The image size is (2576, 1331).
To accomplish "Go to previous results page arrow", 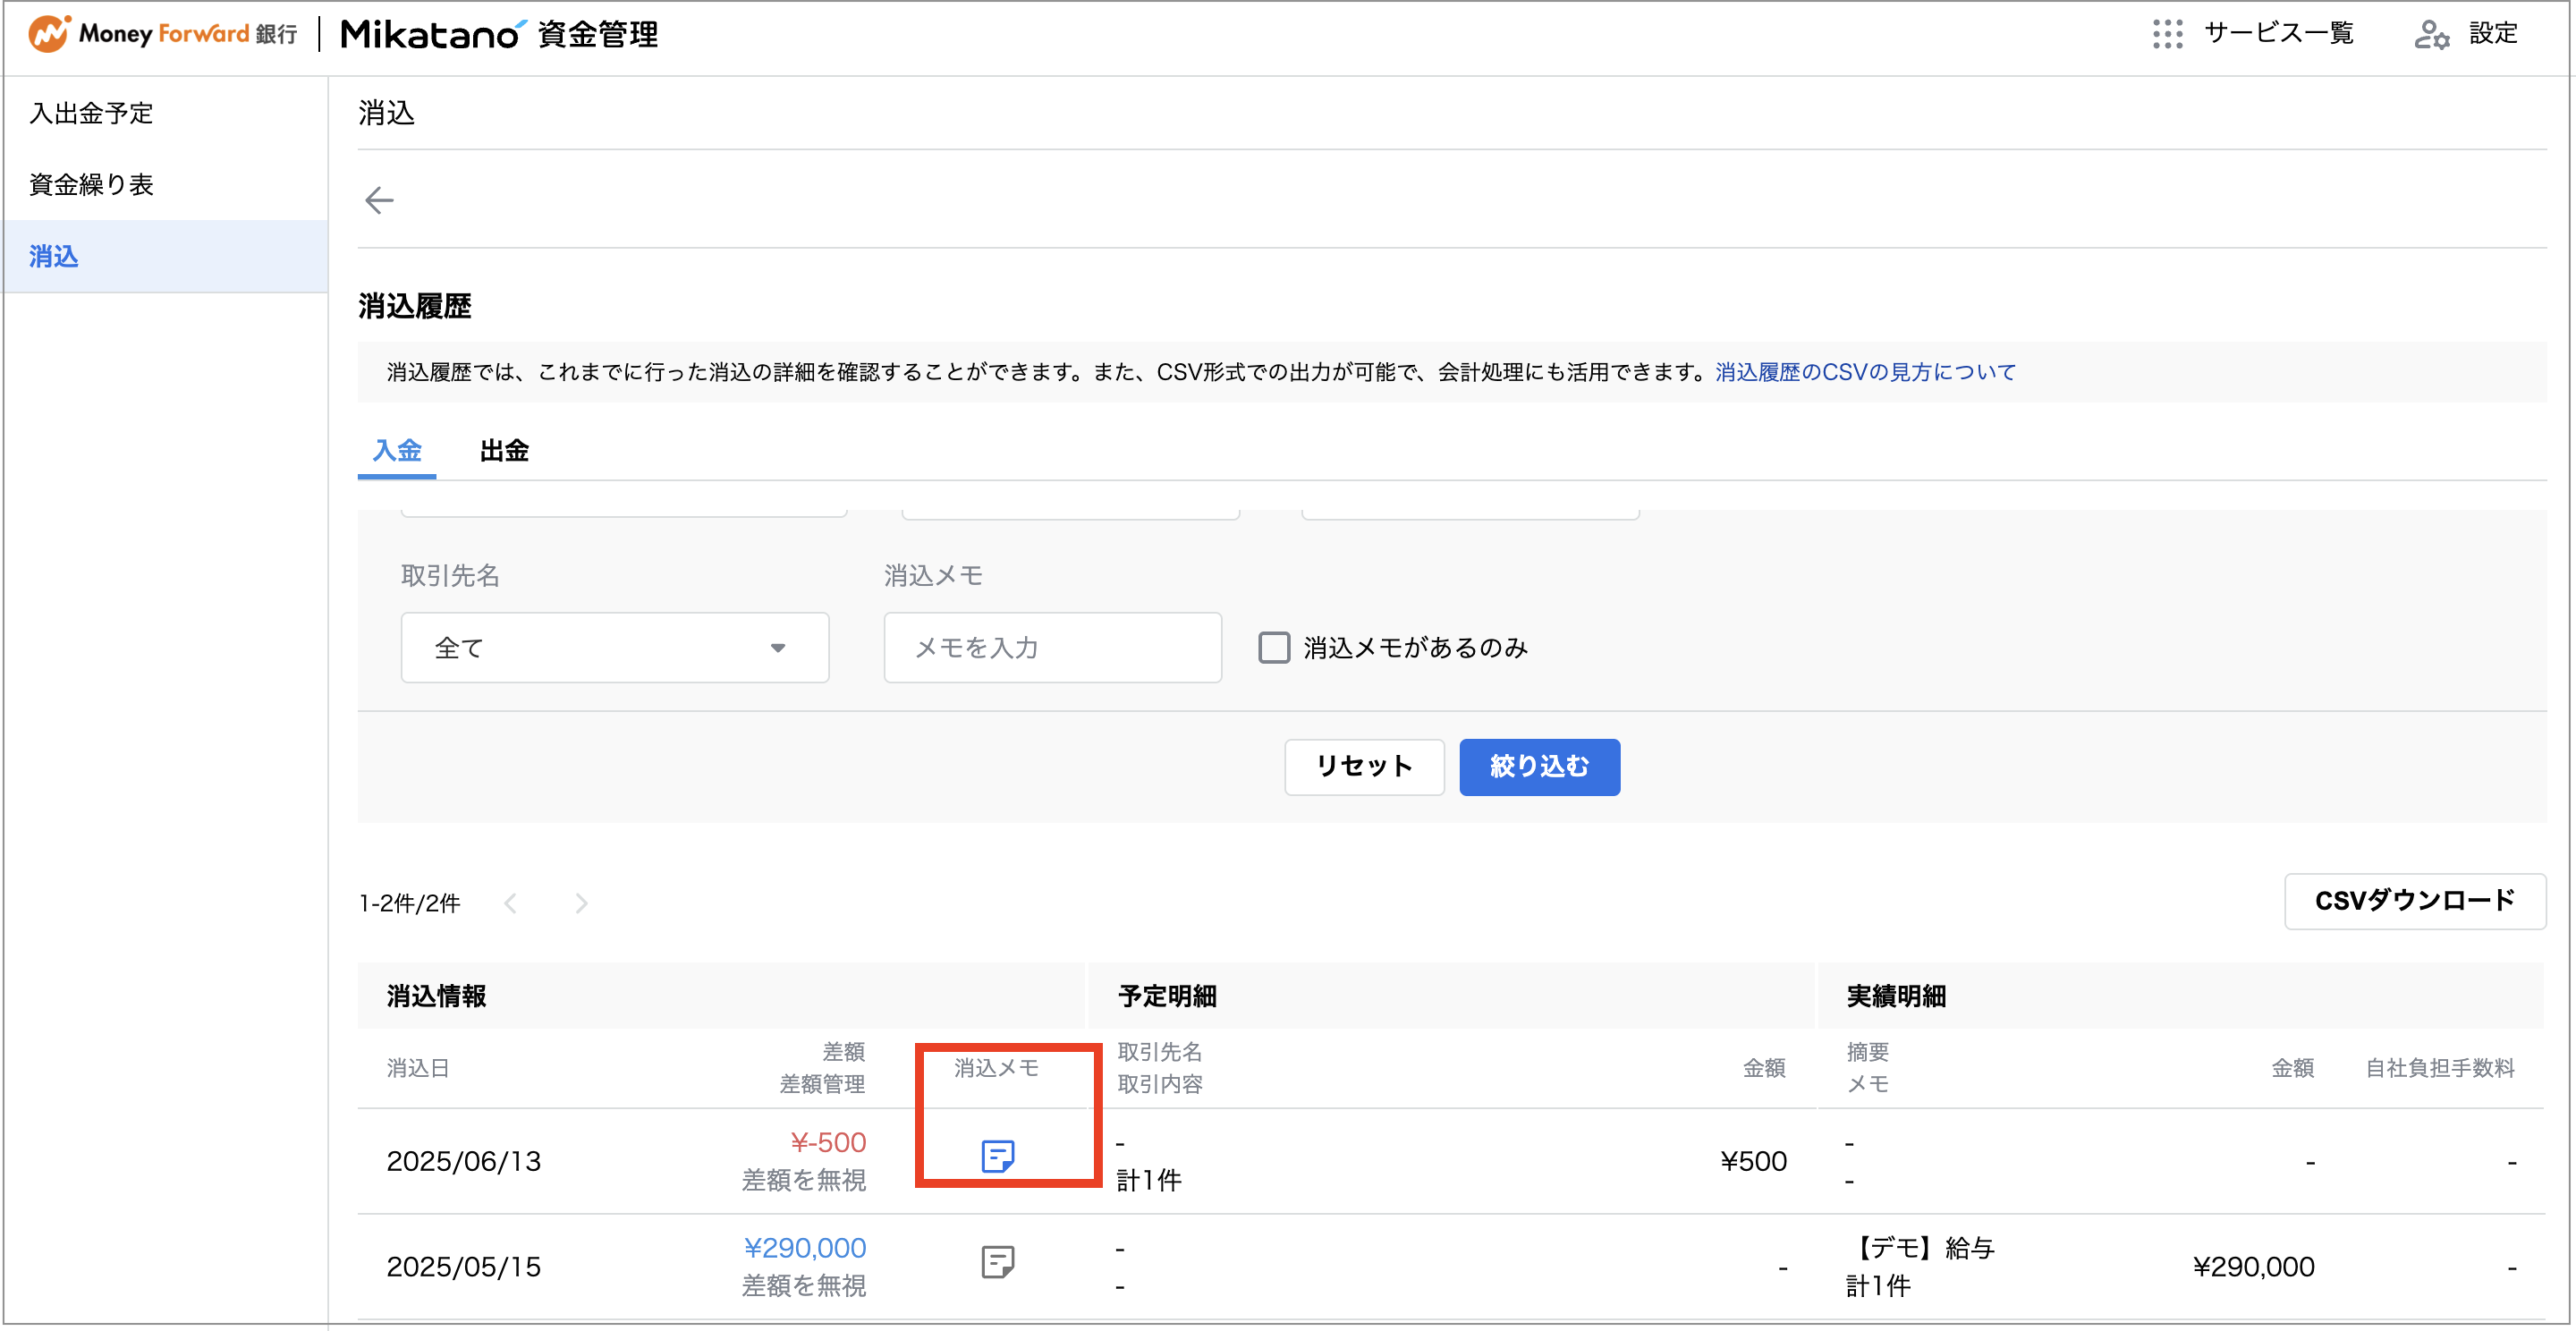I will tap(511, 904).
